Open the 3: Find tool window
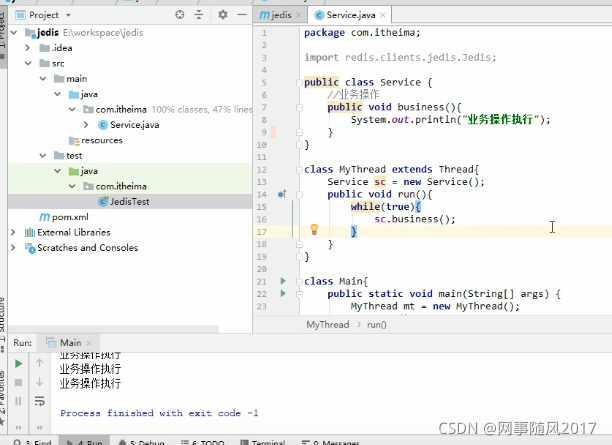This screenshot has height=445, width=612. coord(32,442)
